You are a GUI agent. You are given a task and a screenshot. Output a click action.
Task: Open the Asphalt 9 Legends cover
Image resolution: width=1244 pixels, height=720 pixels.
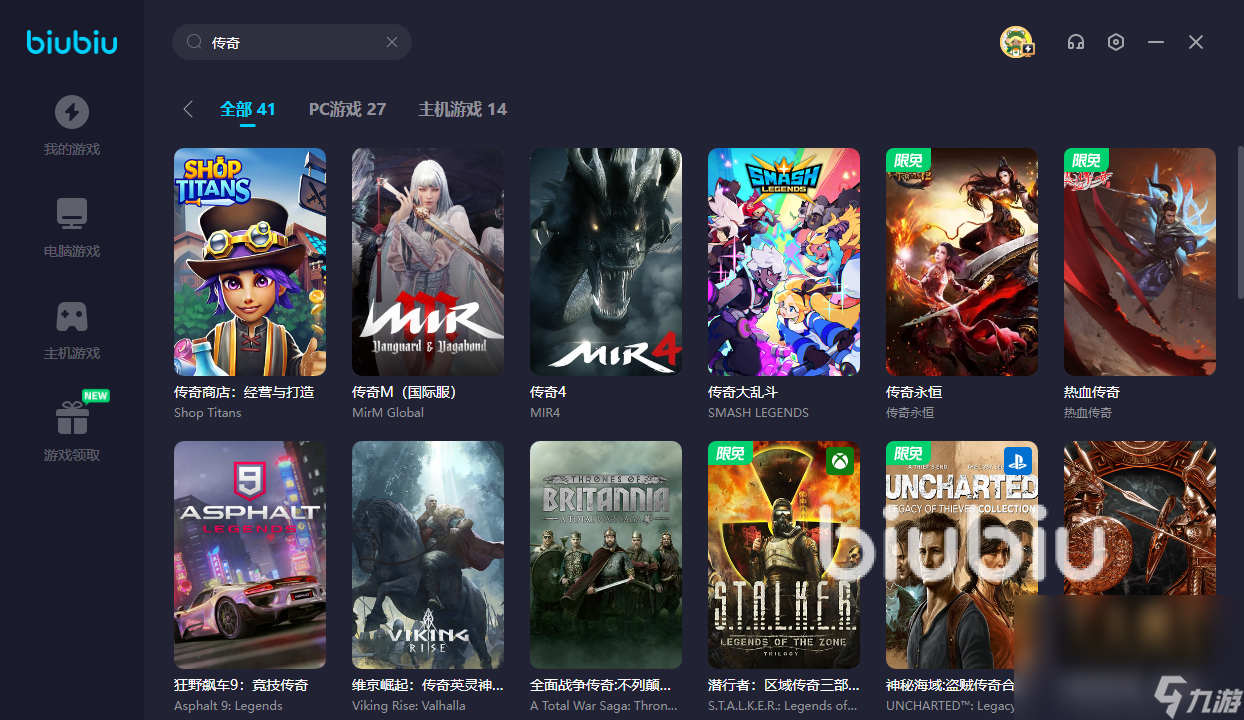pyautogui.click(x=250, y=555)
